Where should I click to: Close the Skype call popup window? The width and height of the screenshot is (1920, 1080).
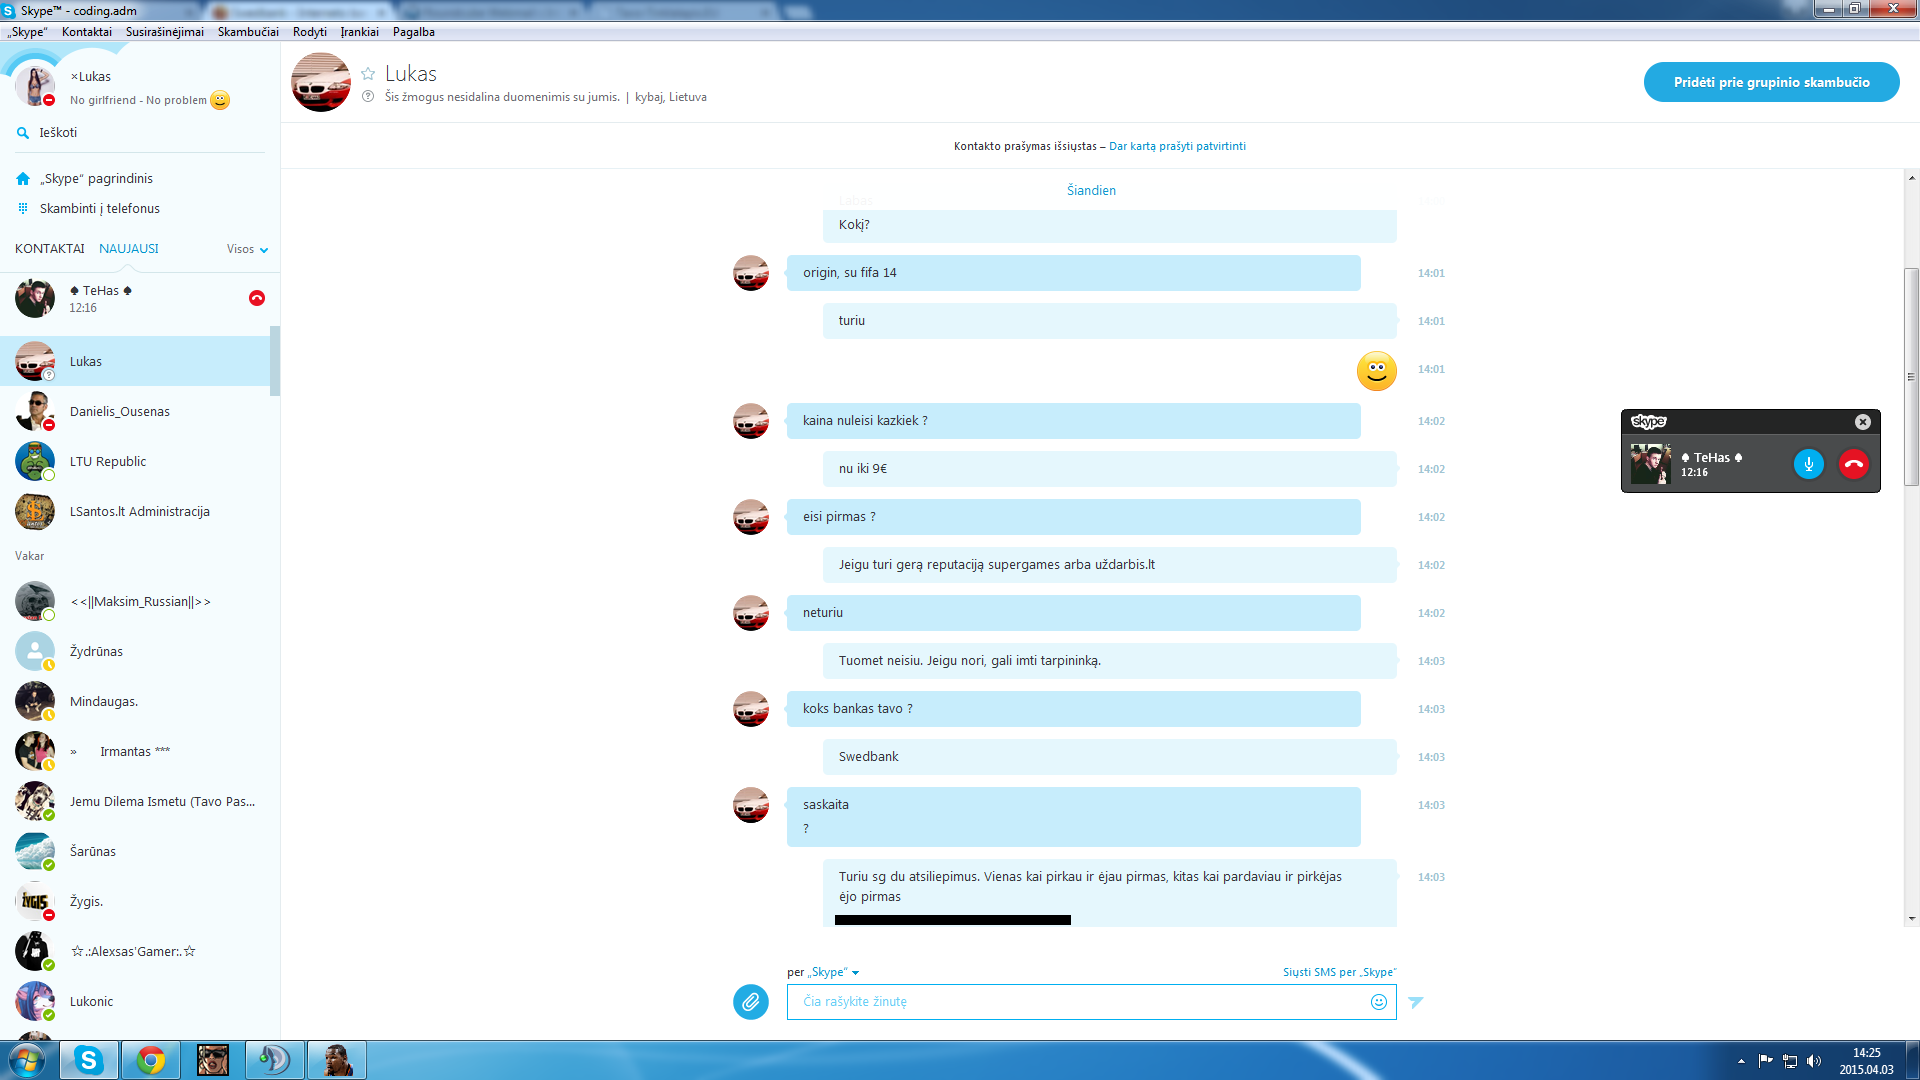tap(1863, 422)
